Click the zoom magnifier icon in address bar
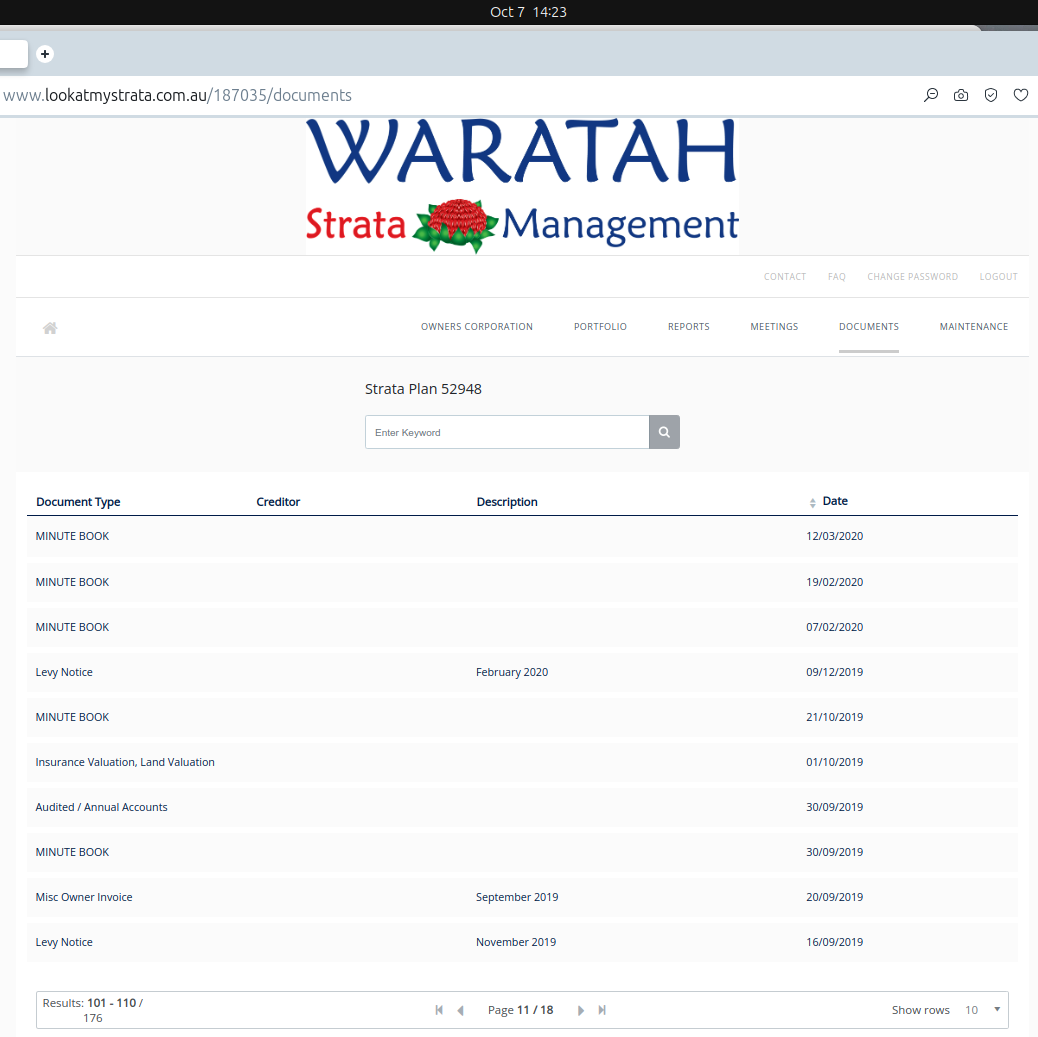 (931, 95)
